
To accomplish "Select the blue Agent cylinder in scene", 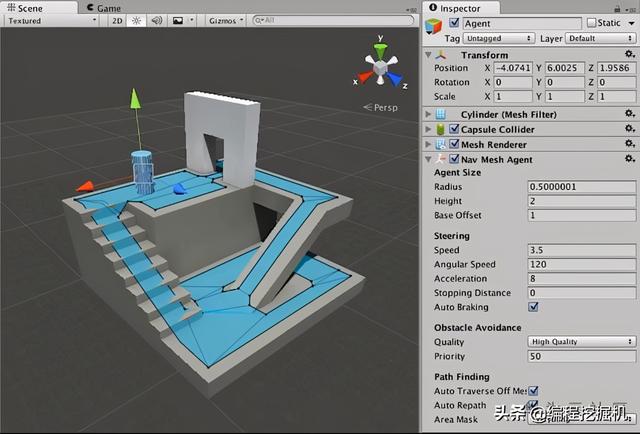I will [x=142, y=172].
